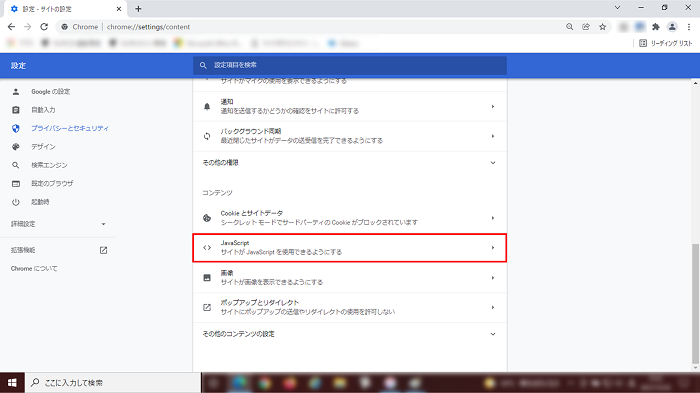Screen dimensions: 700x393
Task: Click the zoom magnifier icon in the address bar
Action: 570,27
